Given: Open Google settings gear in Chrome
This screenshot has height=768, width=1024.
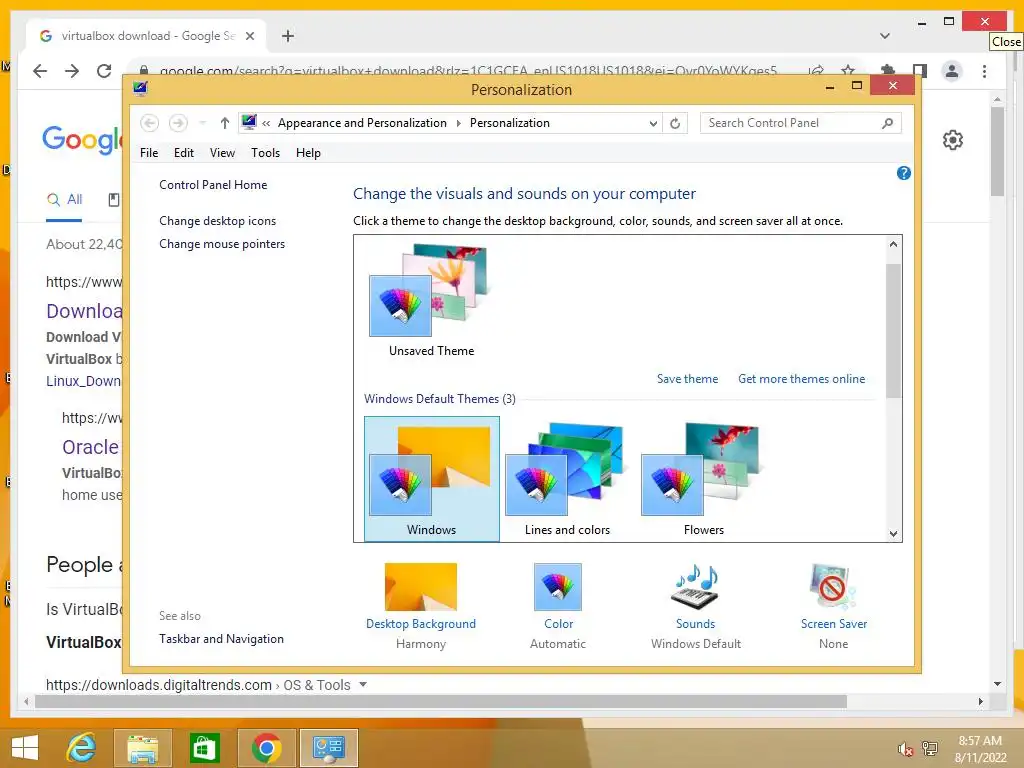Looking at the screenshot, I should (953, 140).
